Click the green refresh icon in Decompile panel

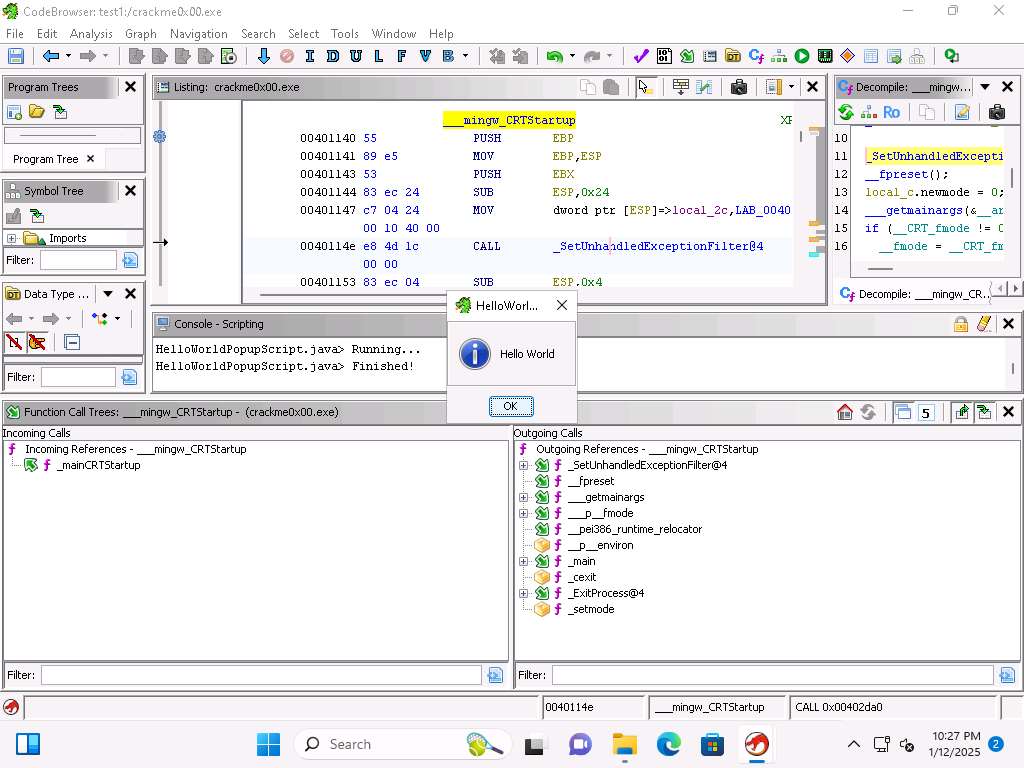coord(846,112)
